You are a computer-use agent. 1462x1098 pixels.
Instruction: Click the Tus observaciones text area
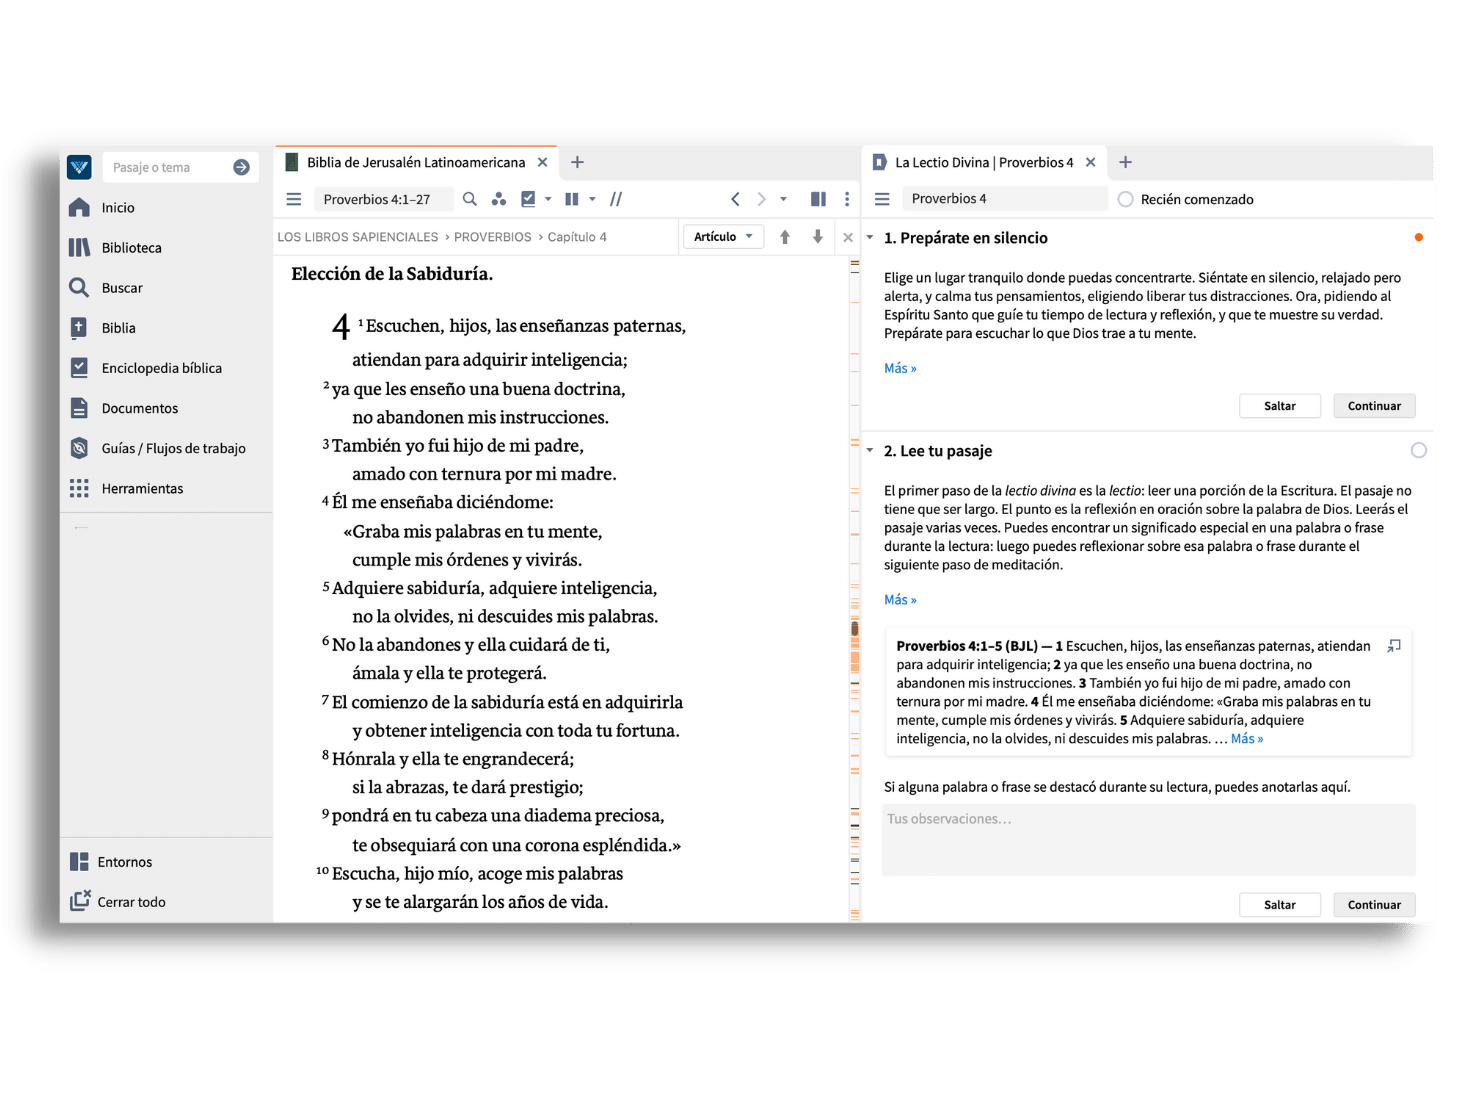(x=1148, y=840)
